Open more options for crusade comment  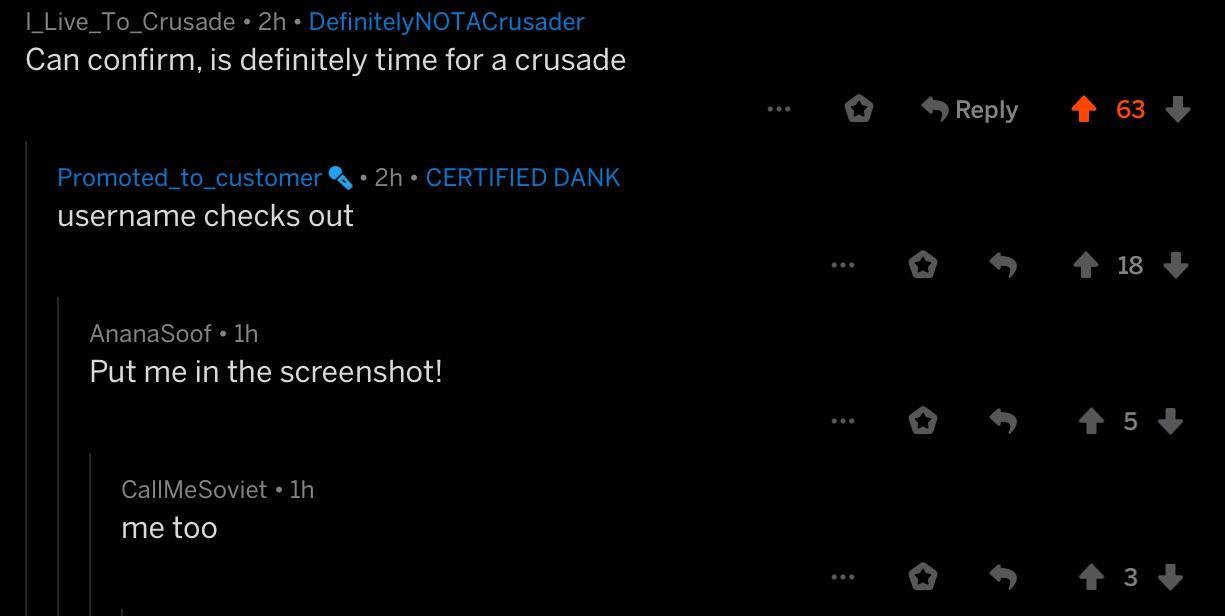pos(779,109)
